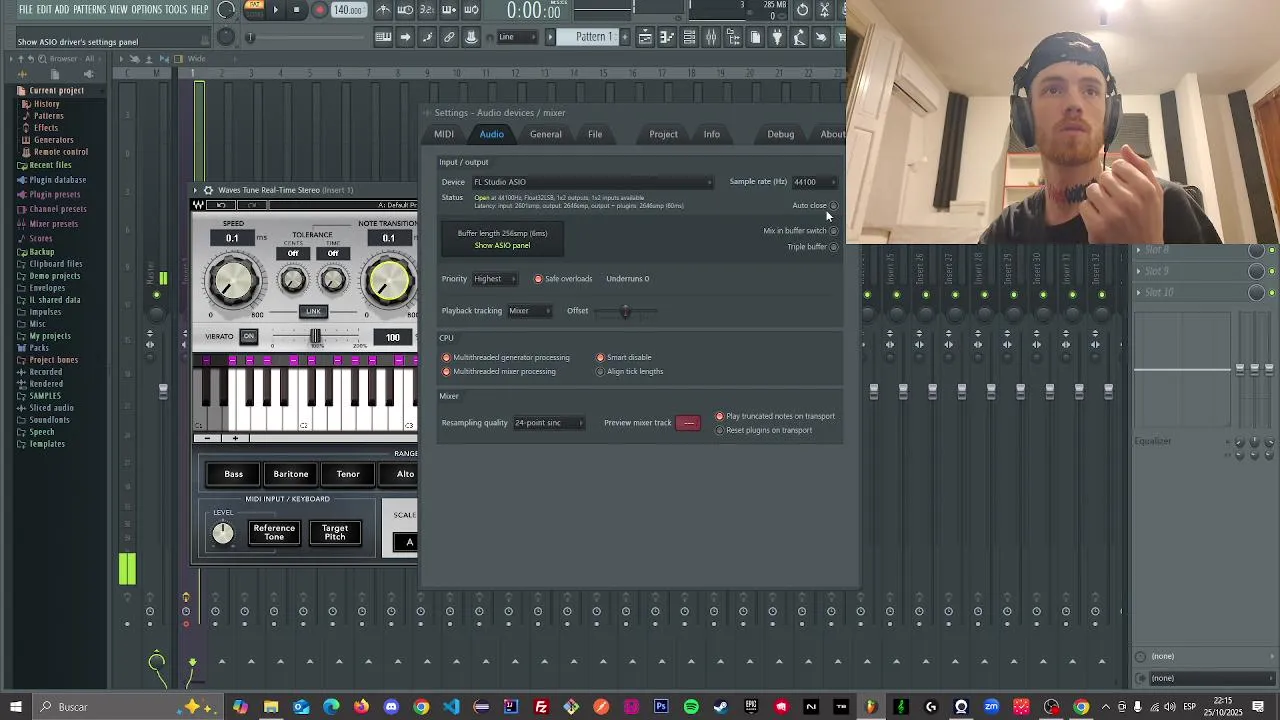Toggle Safe overloads option
The height and width of the screenshot is (720, 1280).
click(x=538, y=279)
